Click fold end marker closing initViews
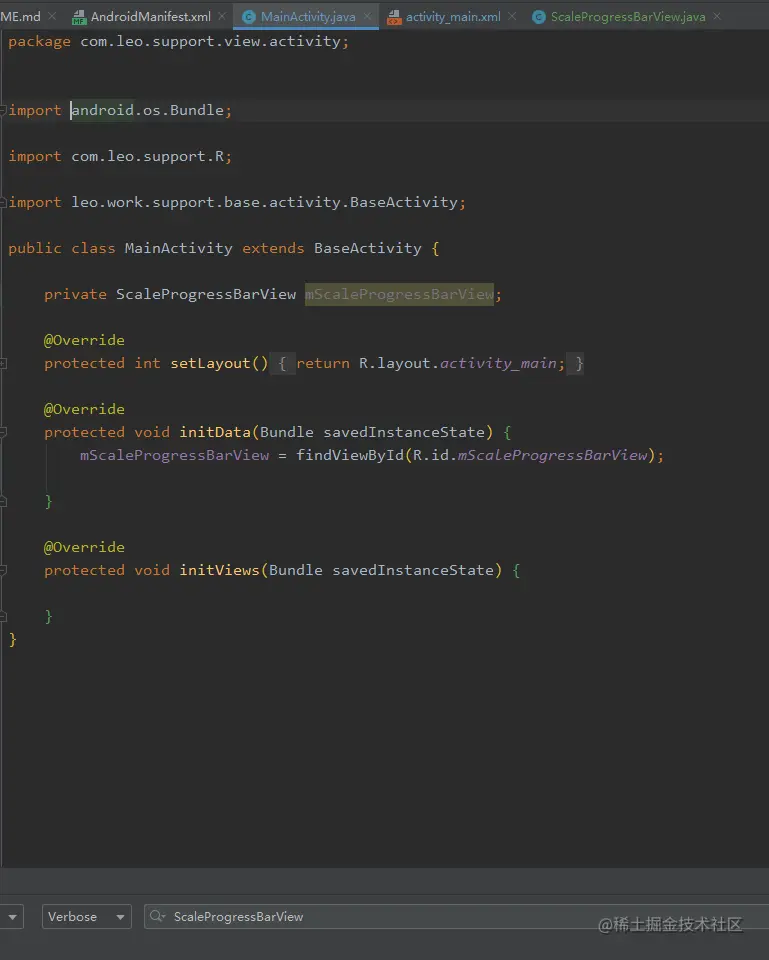This screenshot has height=960, width=769. pyautogui.click(x=3, y=617)
